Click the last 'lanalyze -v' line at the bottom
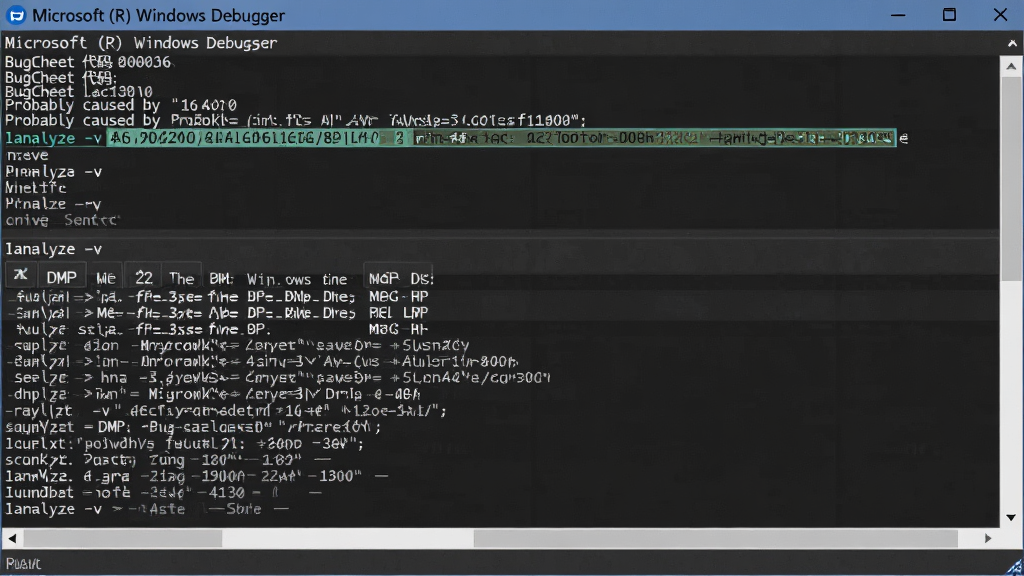 146,509
